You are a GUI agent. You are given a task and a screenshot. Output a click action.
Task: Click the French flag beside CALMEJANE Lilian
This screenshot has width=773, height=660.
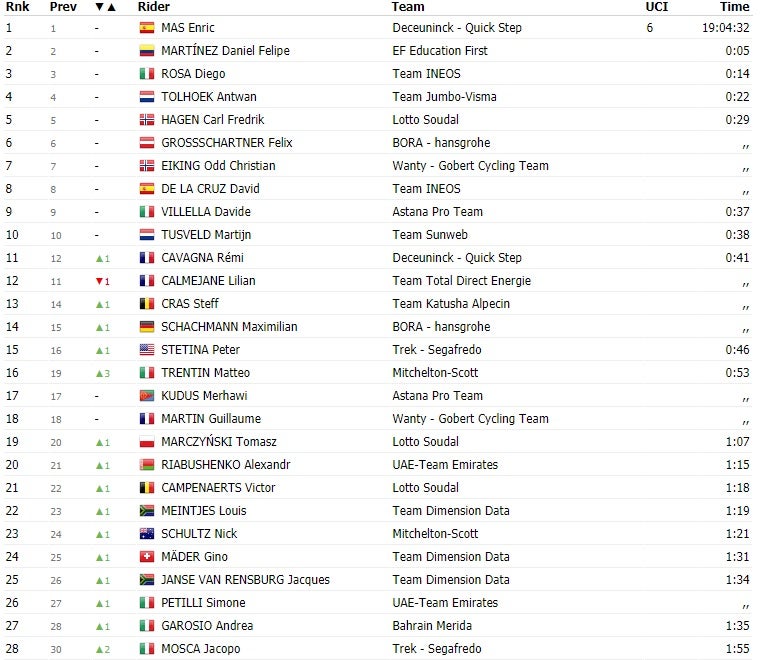click(x=146, y=281)
